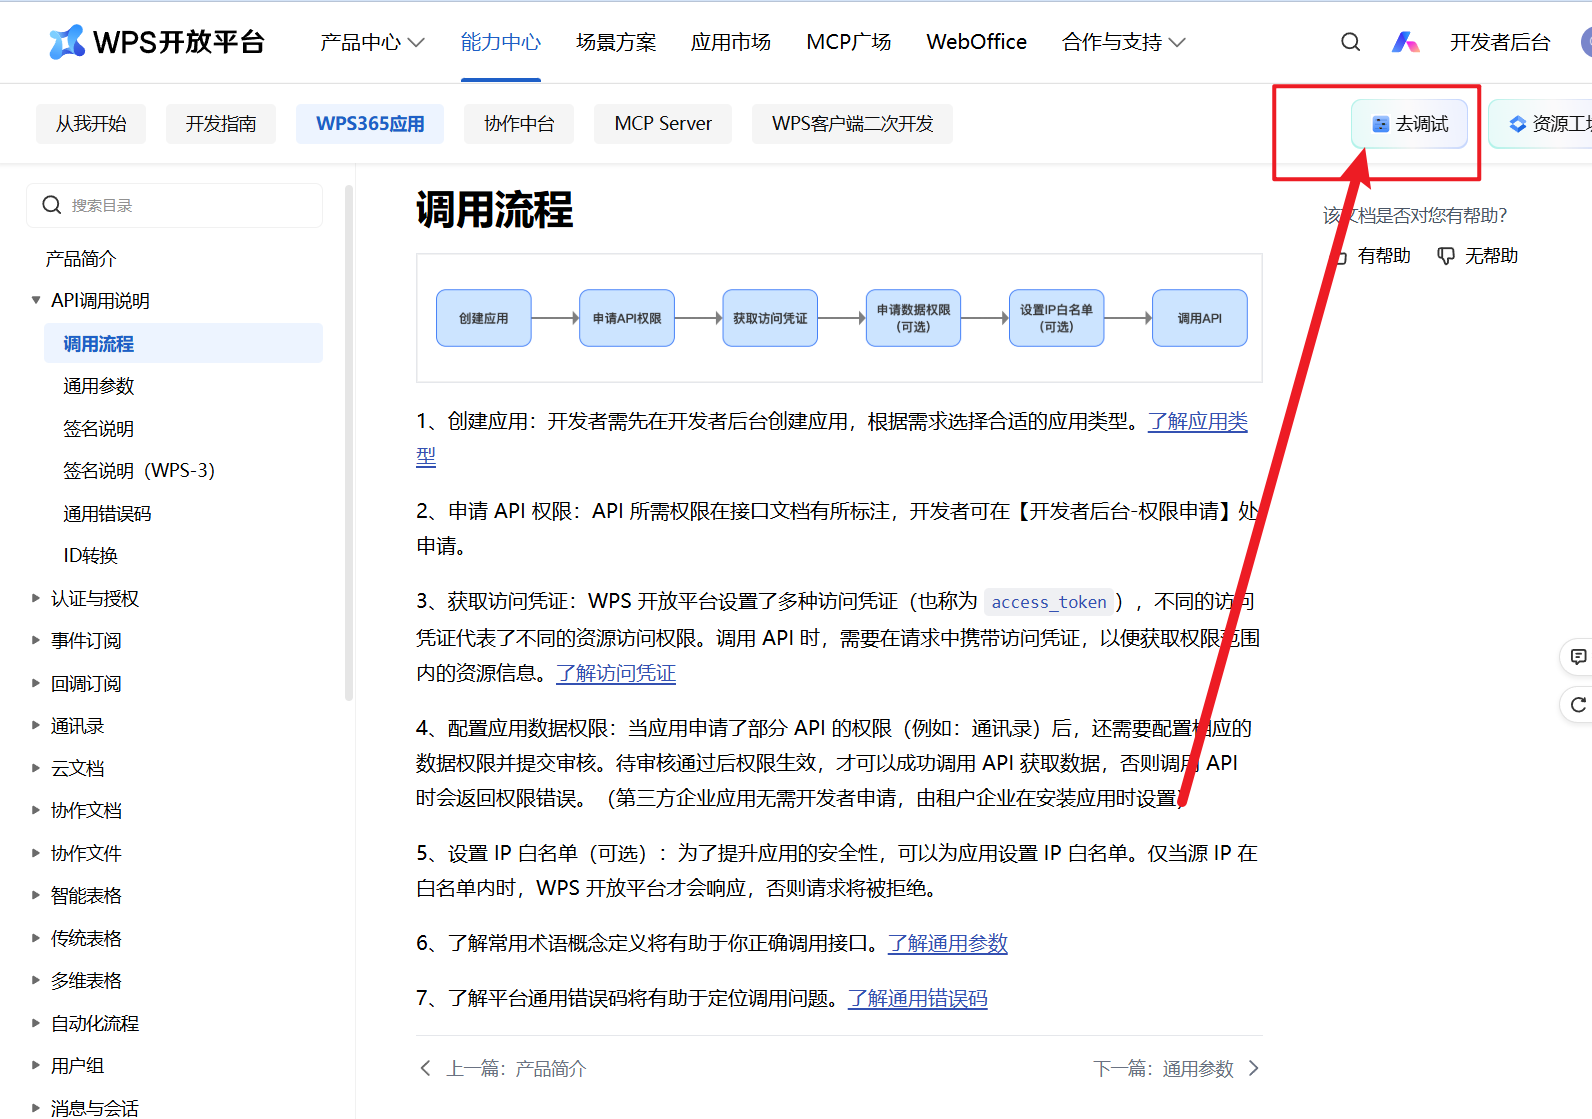Open the WebOffice nav item
This screenshot has width=1592, height=1119.
click(976, 42)
